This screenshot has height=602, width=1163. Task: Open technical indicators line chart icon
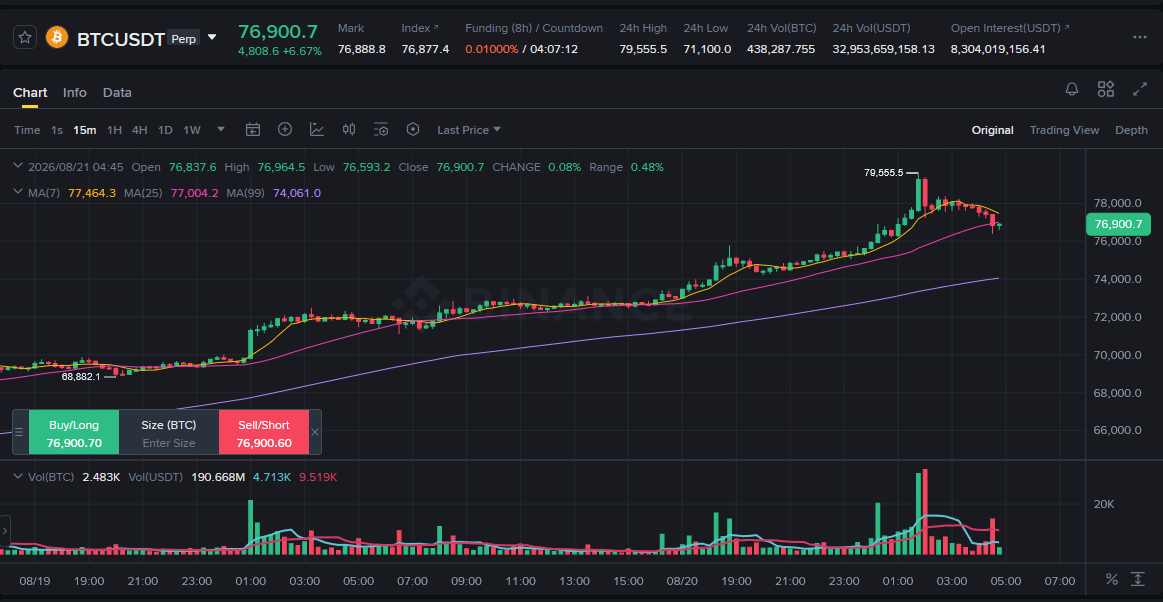click(317, 129)
